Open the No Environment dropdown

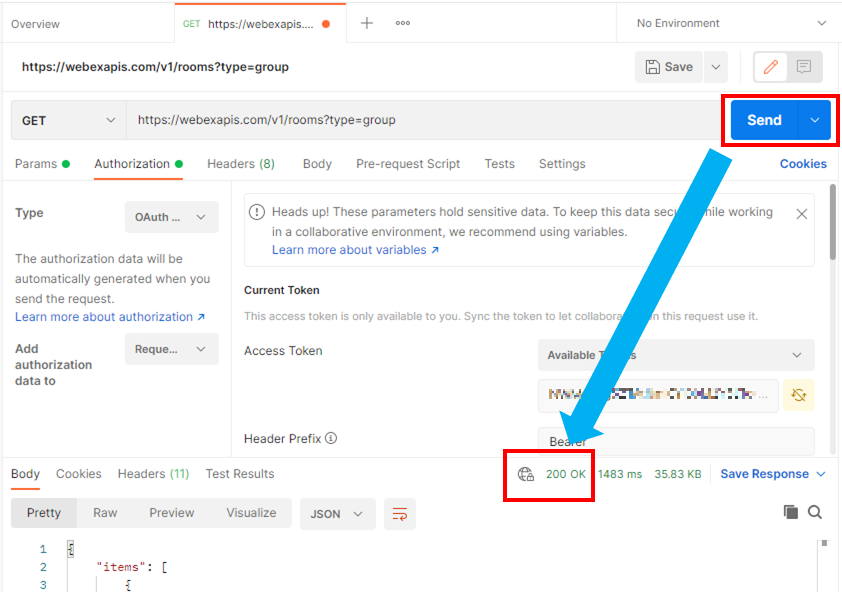click(x=731, y=23)
